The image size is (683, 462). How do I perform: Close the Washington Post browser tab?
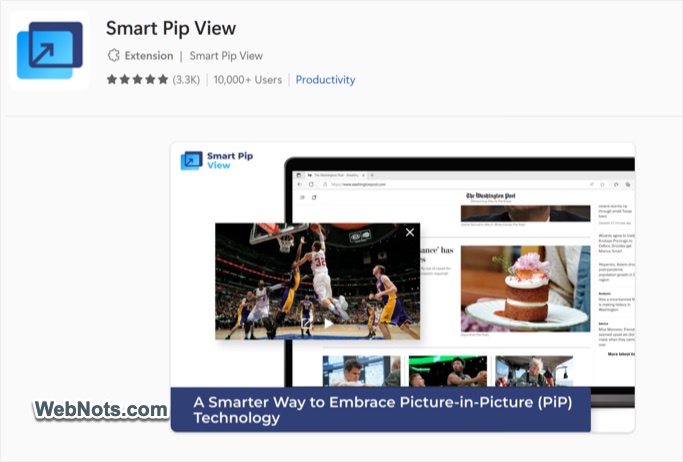(364, 175)
